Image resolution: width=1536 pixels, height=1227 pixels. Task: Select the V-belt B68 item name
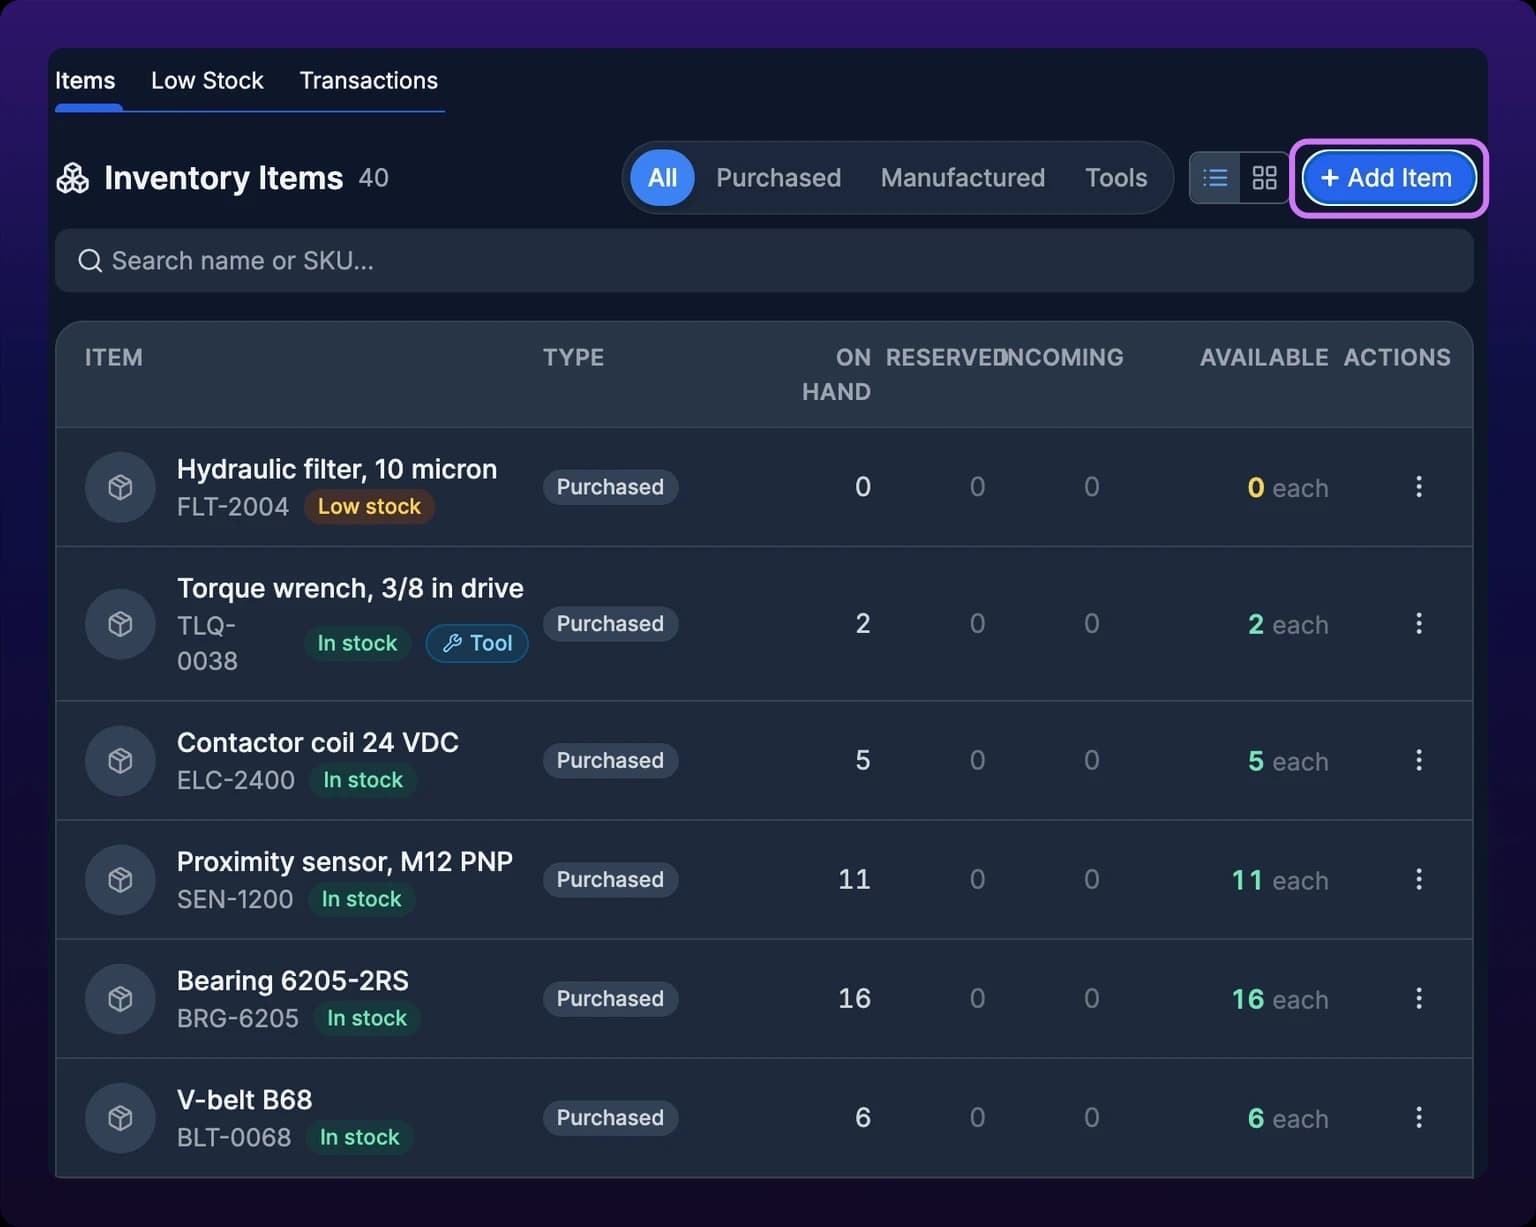click(245, 1099)
